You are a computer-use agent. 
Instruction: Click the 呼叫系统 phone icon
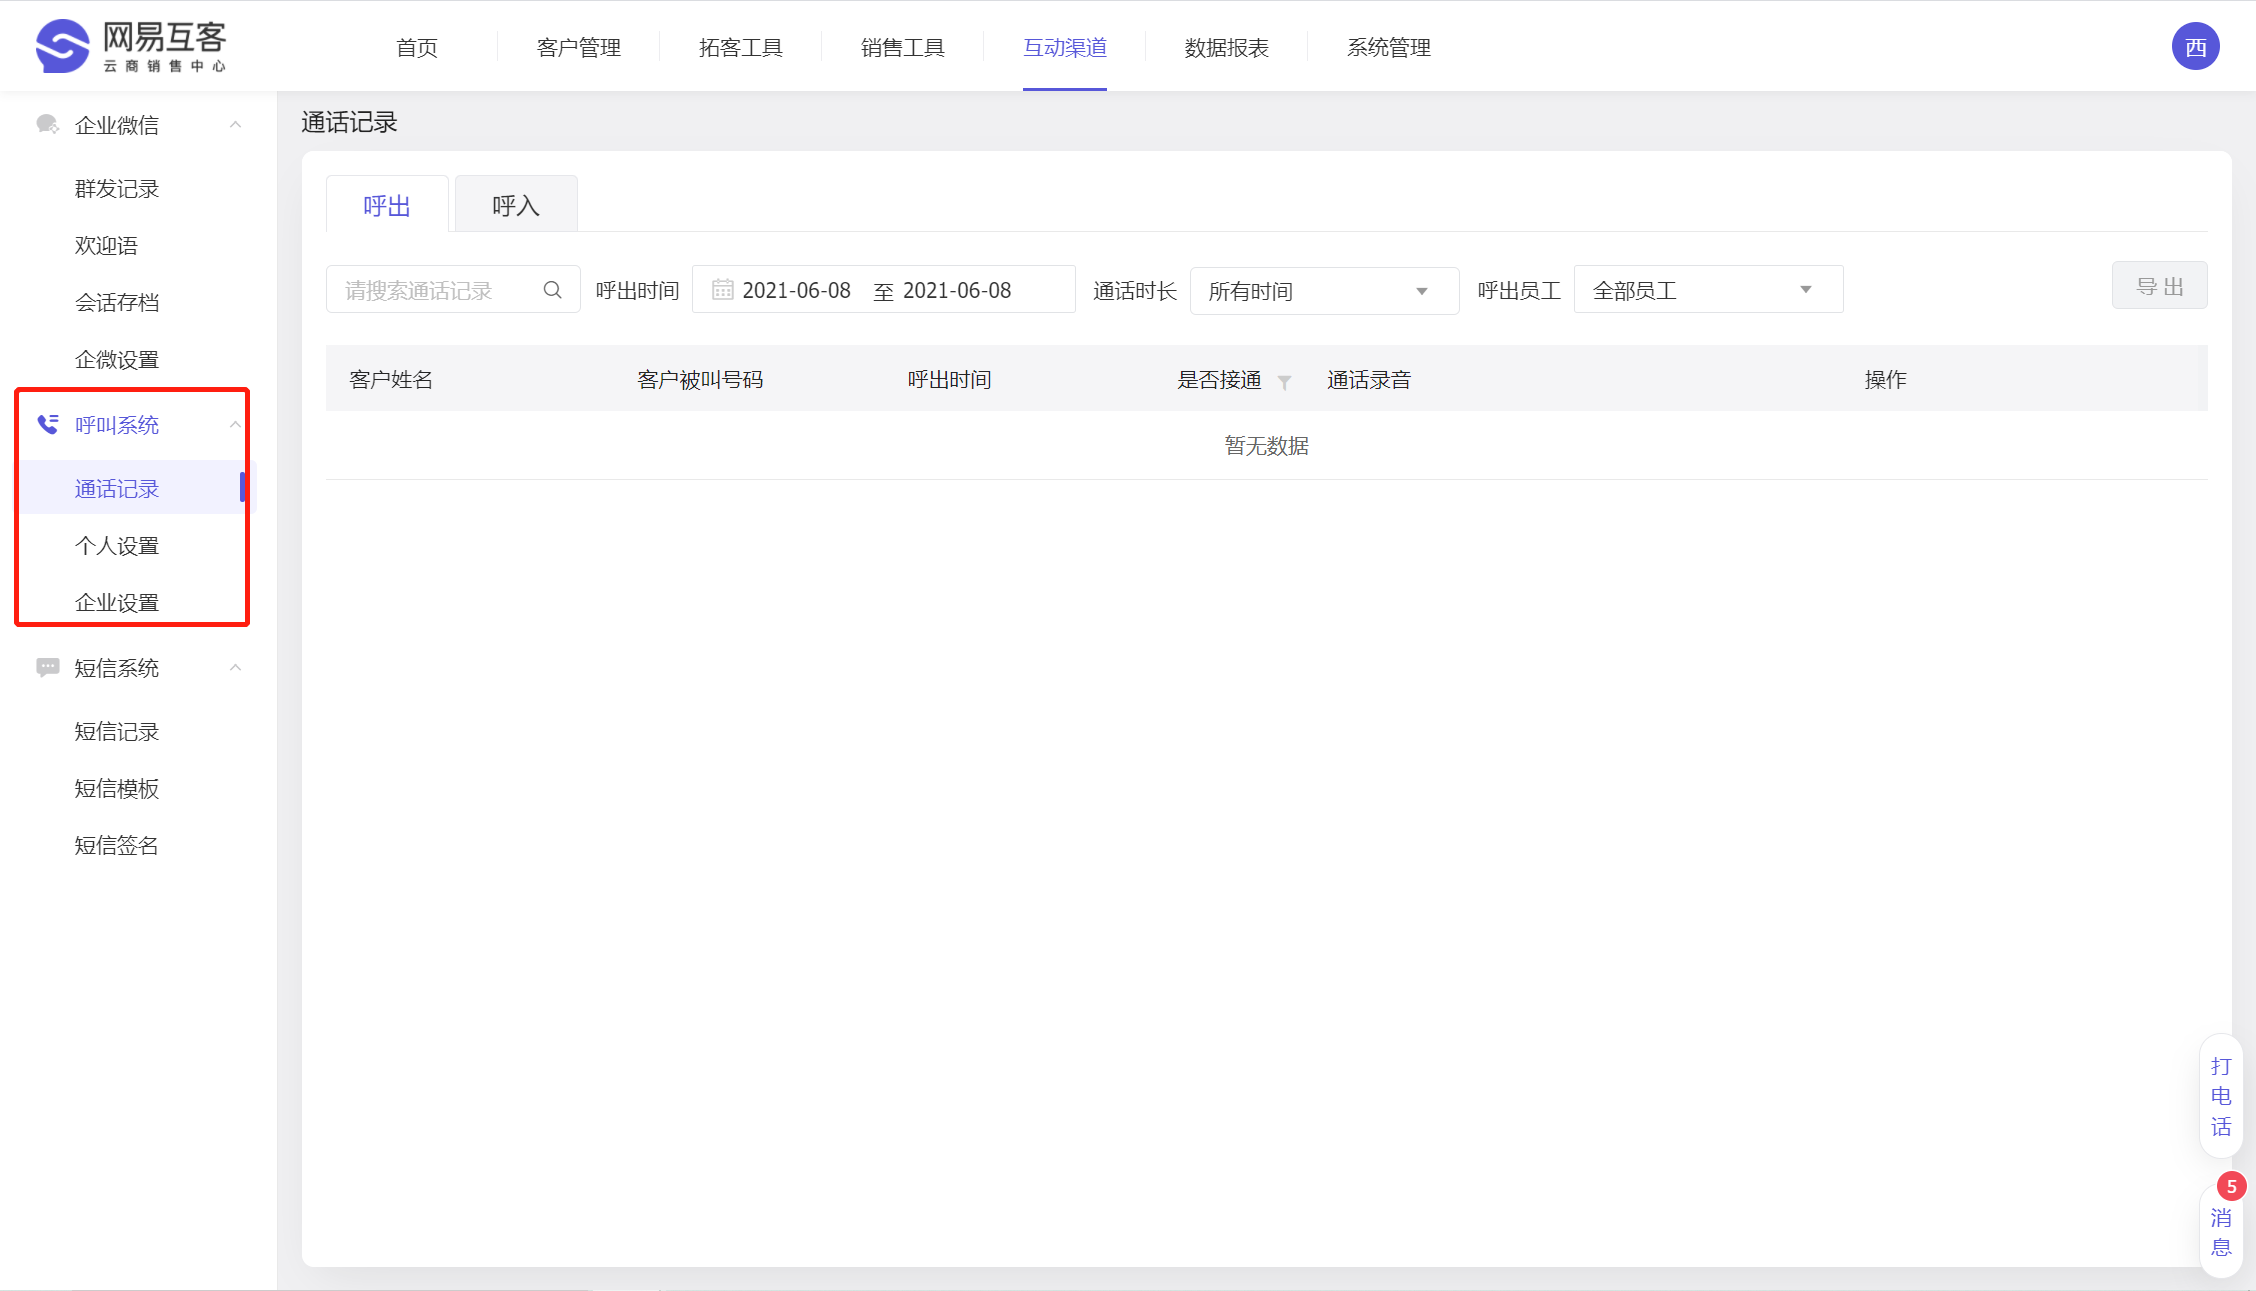click(x=47, y=424)
